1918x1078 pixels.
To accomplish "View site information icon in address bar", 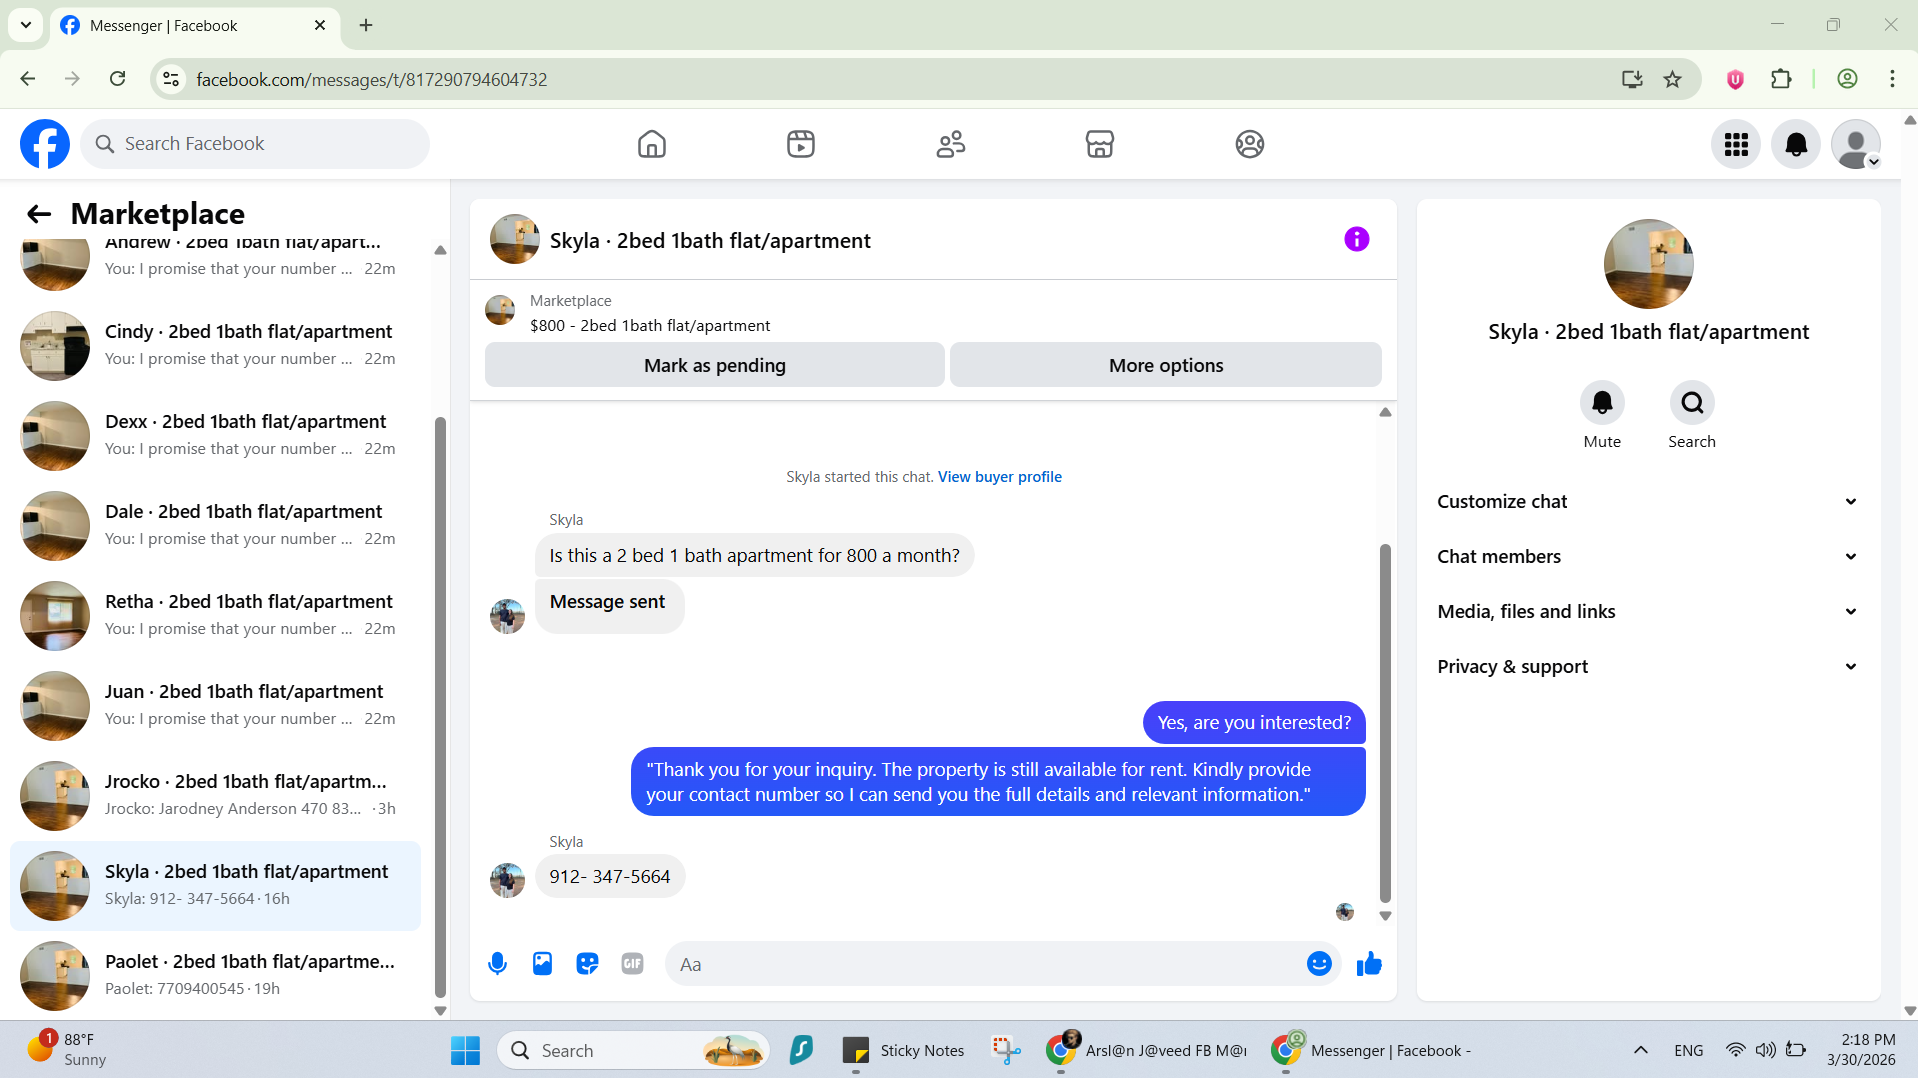I will pos(171,79).
